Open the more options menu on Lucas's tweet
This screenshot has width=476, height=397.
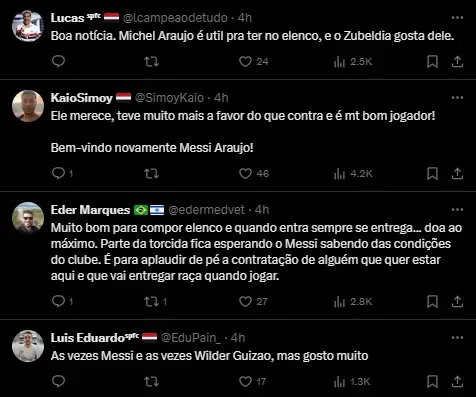[x=457, y=17]
